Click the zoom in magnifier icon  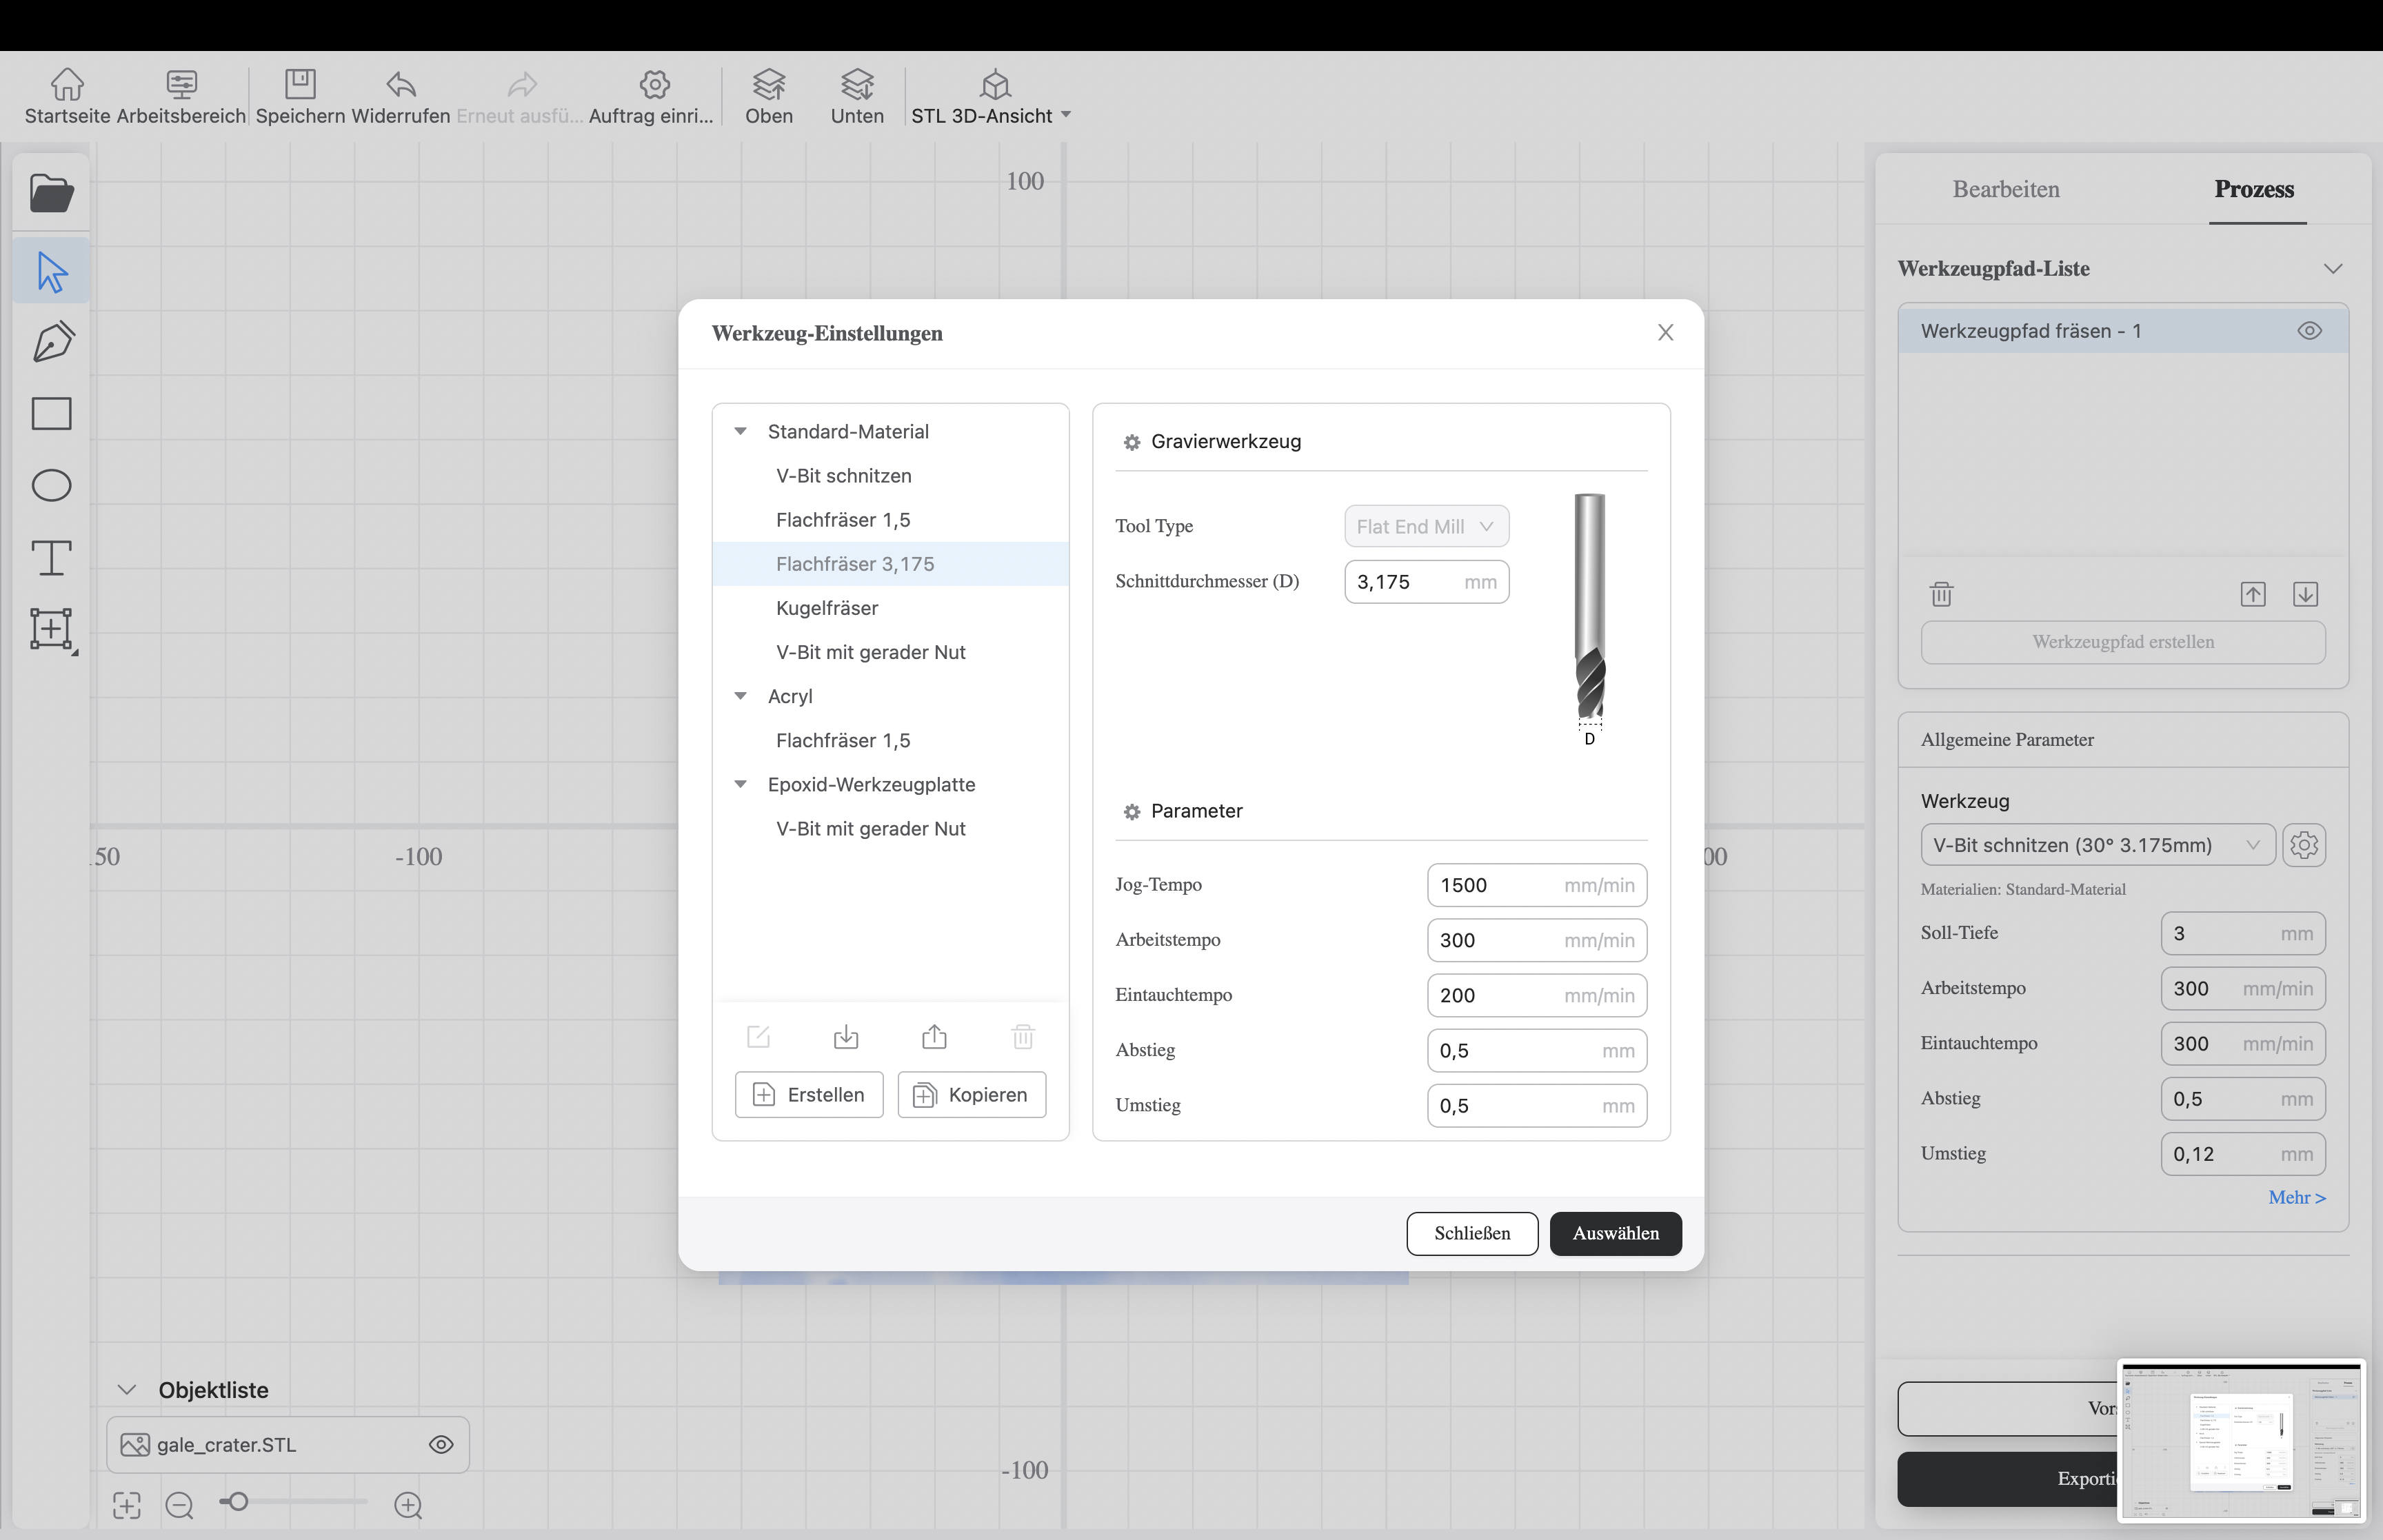408,1505
